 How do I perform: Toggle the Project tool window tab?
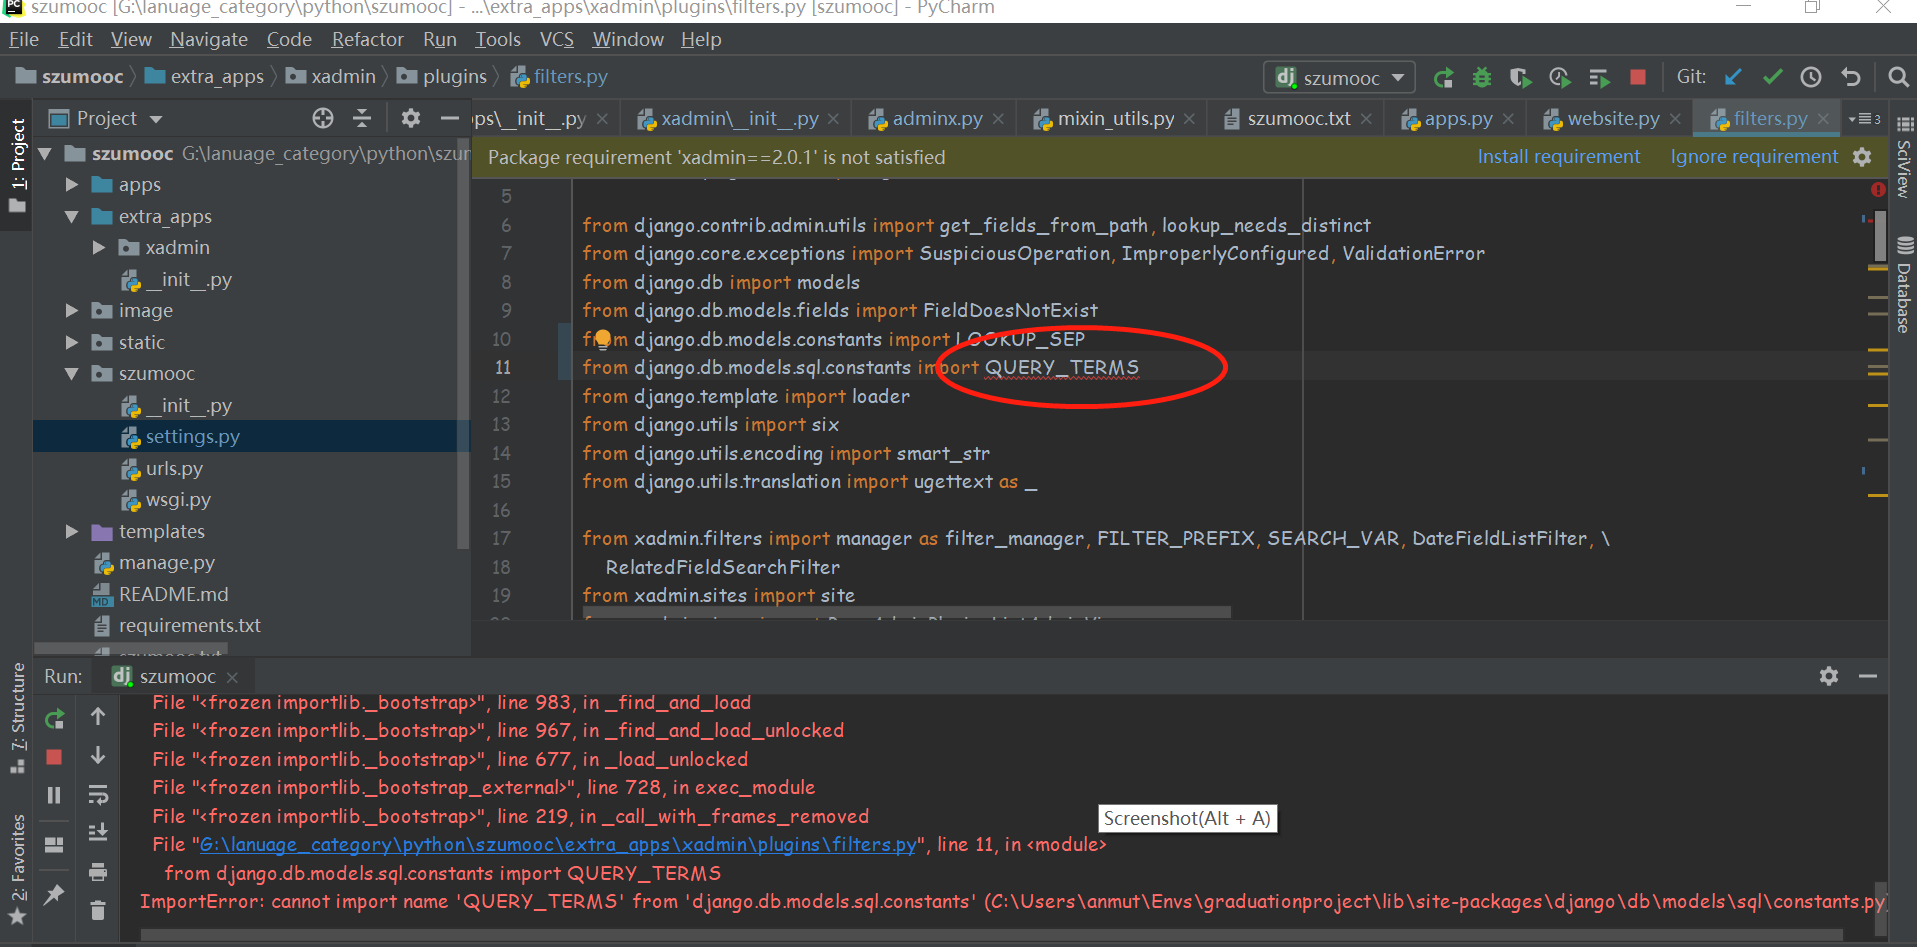(x=17, y=166)
